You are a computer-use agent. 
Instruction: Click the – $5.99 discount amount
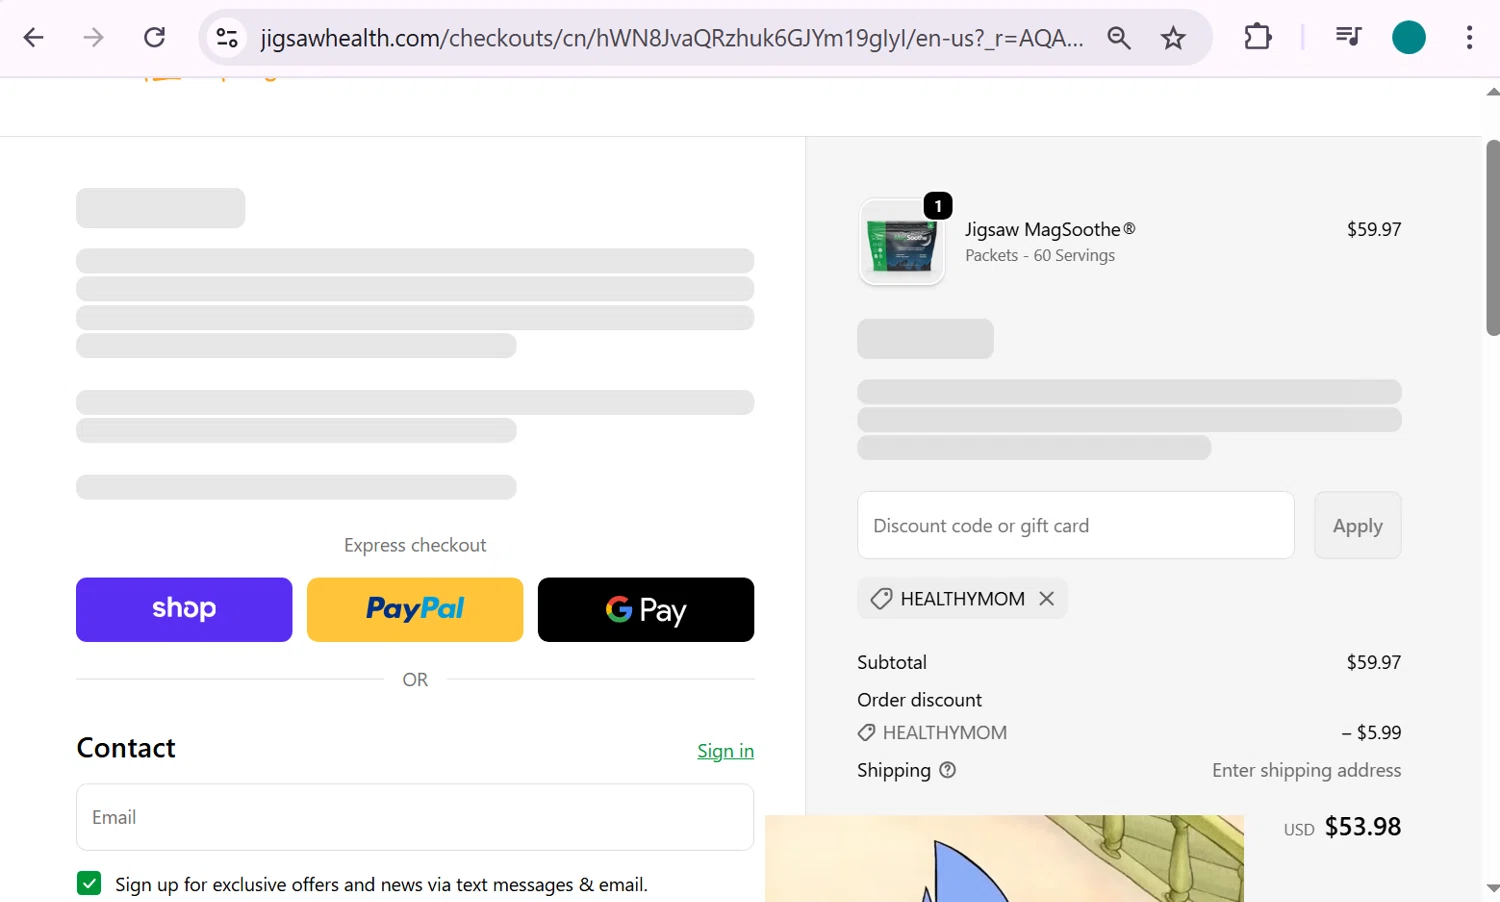click(1371, 733)
